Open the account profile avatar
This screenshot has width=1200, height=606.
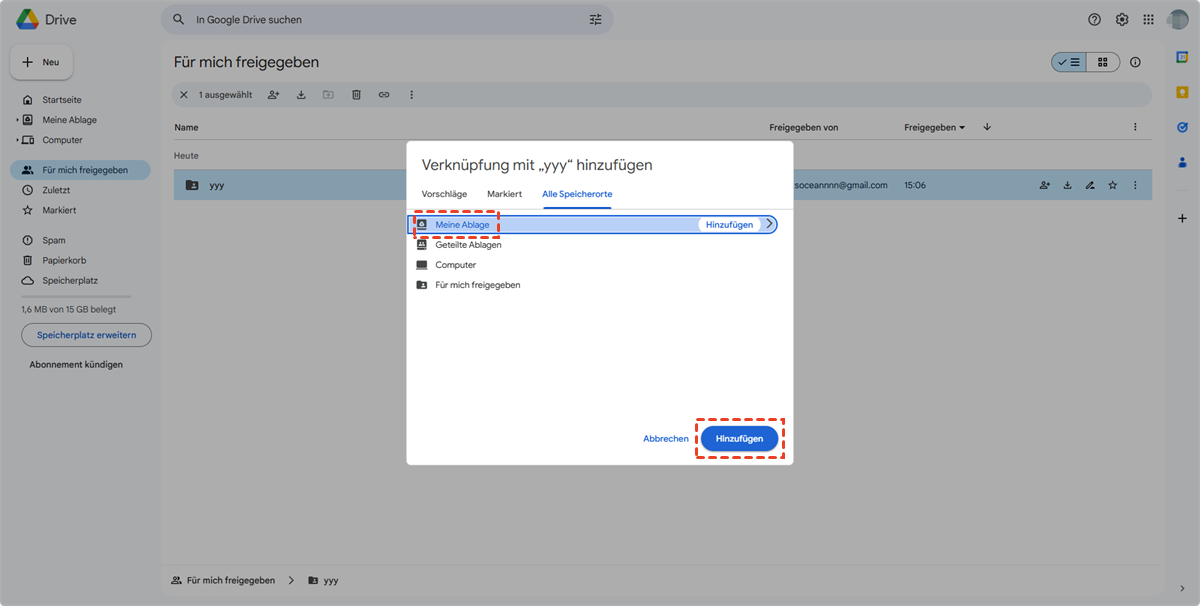(x=1178, y=19)
